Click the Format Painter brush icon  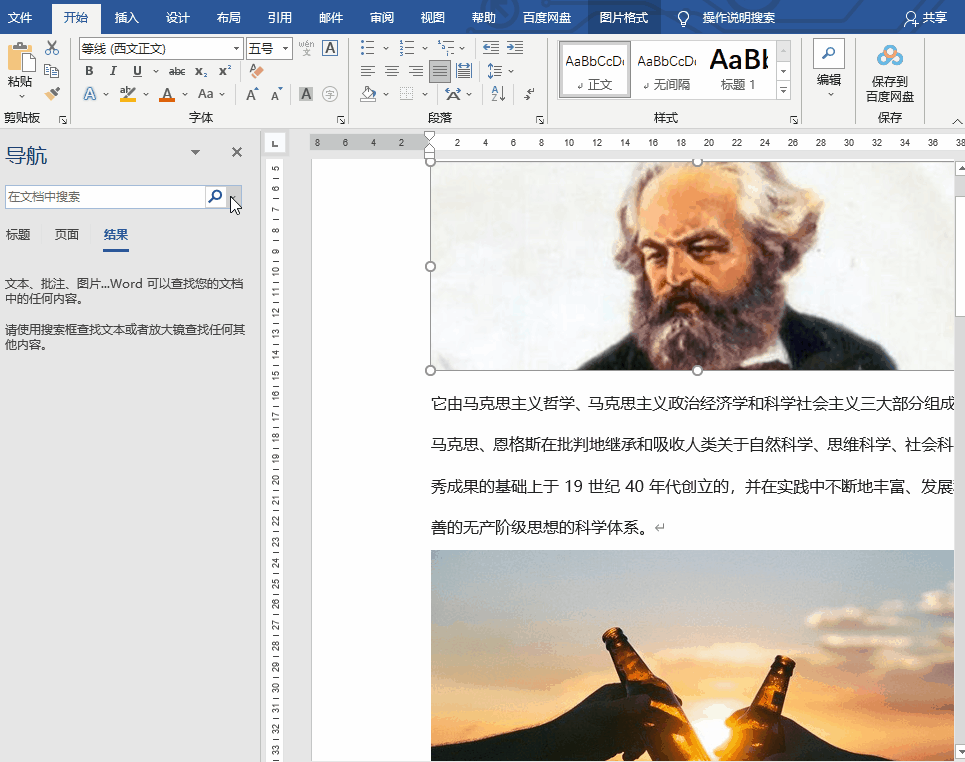coord(52,93)
